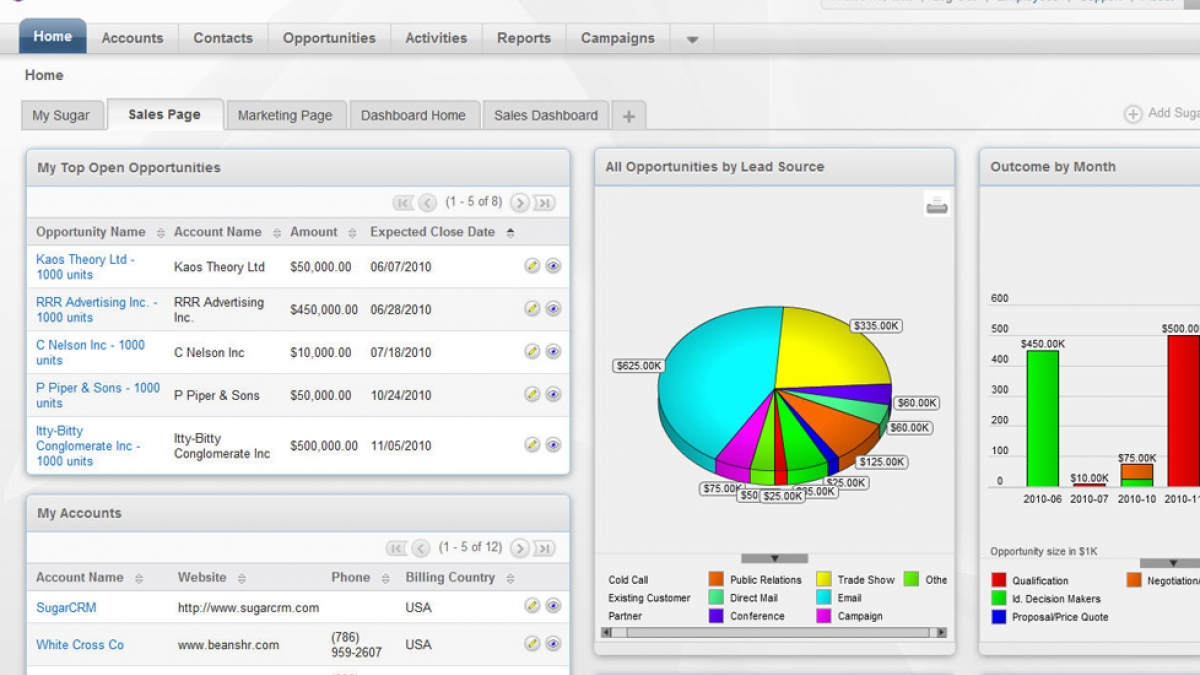Go to first page of My Accounts list

coord(397,548)
